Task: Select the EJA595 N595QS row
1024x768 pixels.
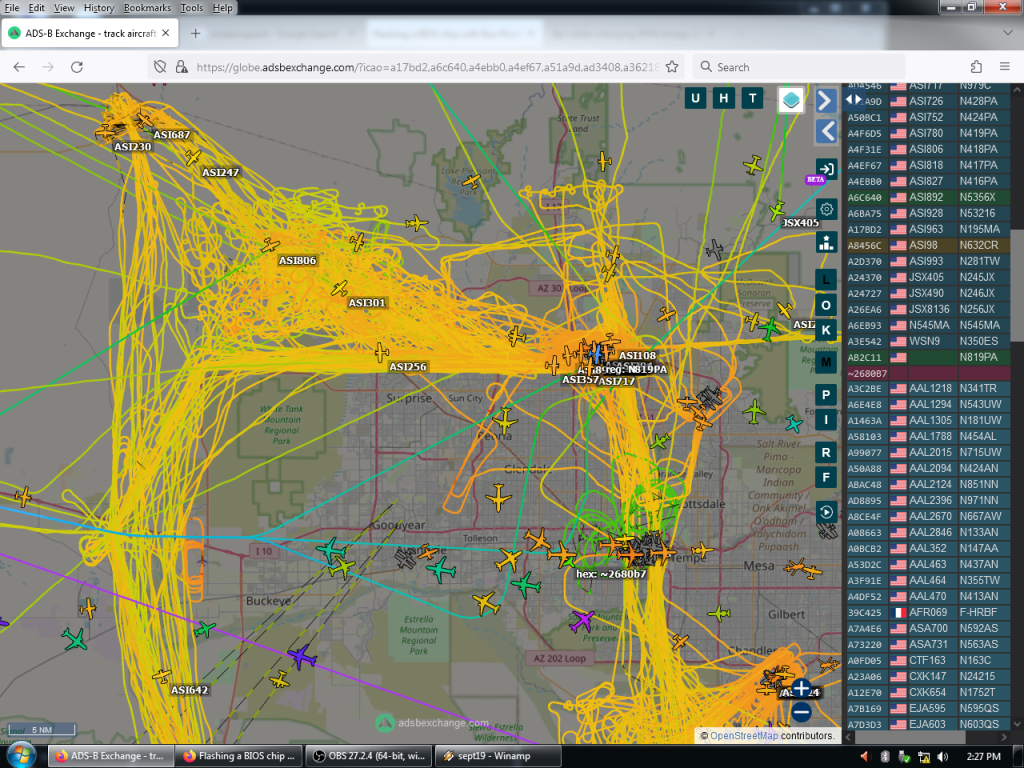Action: [x=927, y=709]
